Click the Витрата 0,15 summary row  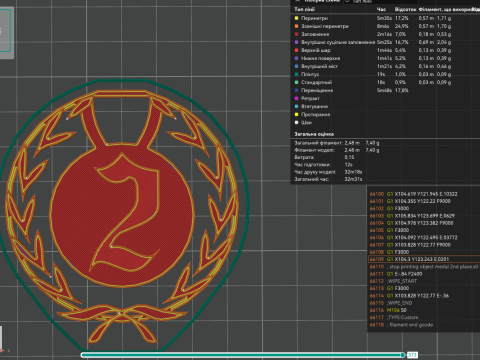click(x=324, y=157)
